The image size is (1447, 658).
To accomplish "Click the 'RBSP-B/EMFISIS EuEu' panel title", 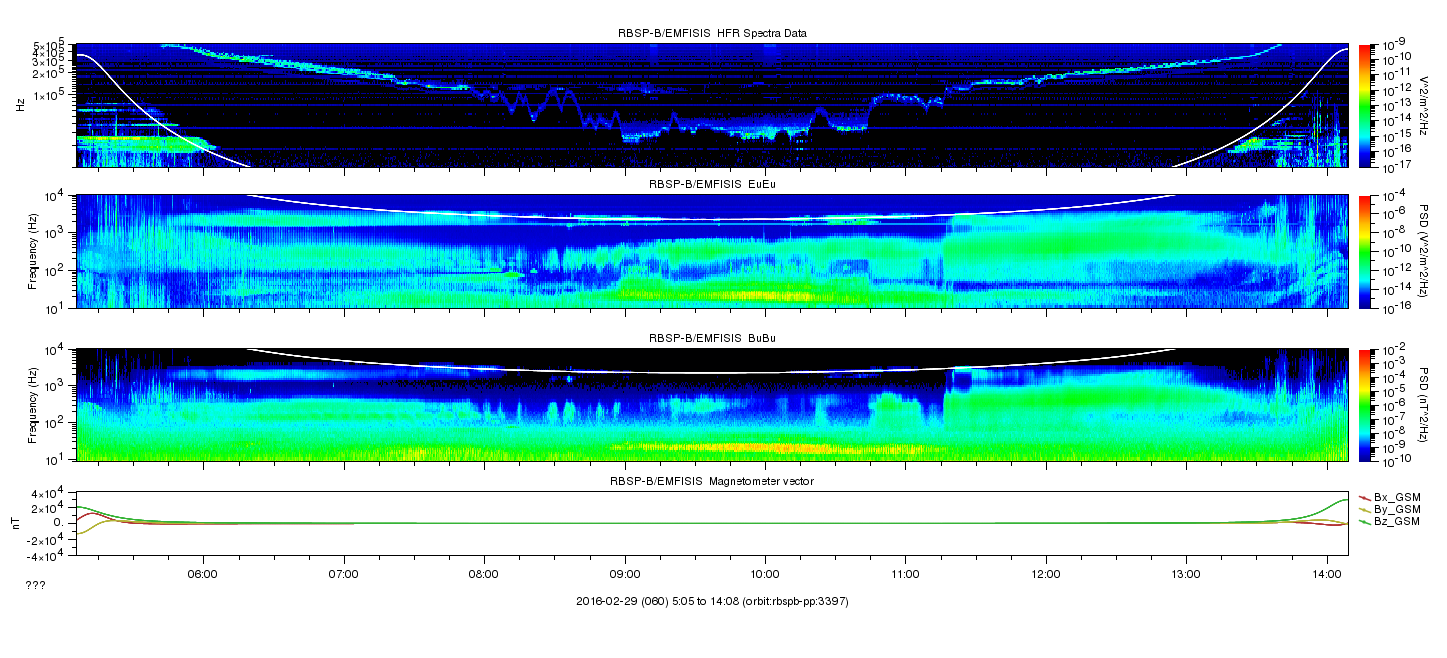I will 712,185.
